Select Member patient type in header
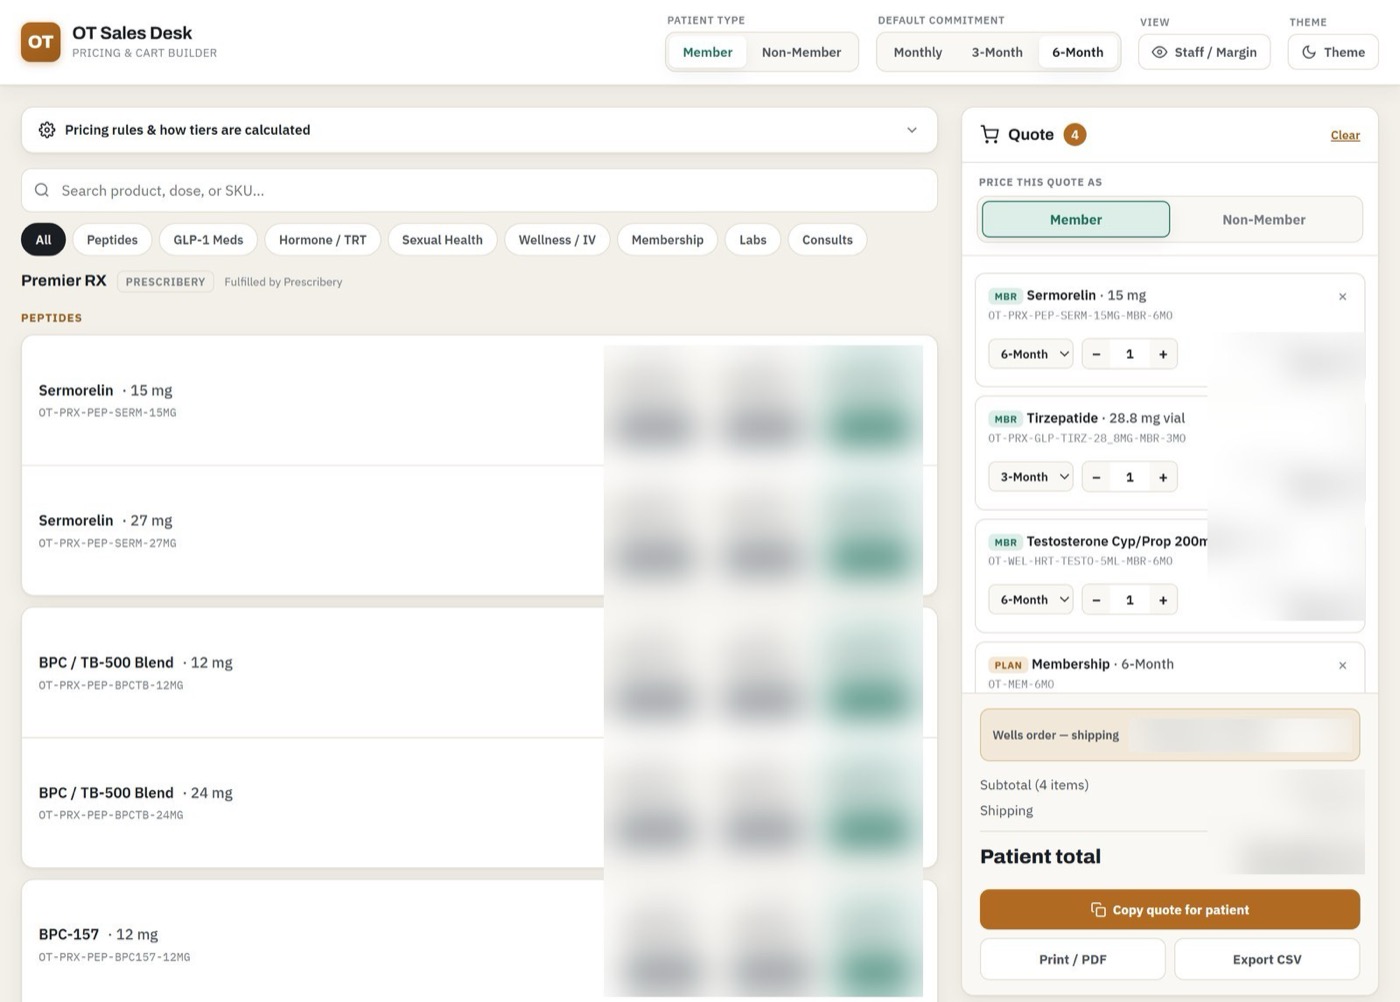Screen dimensions: 1400x1002 point(707,52)
